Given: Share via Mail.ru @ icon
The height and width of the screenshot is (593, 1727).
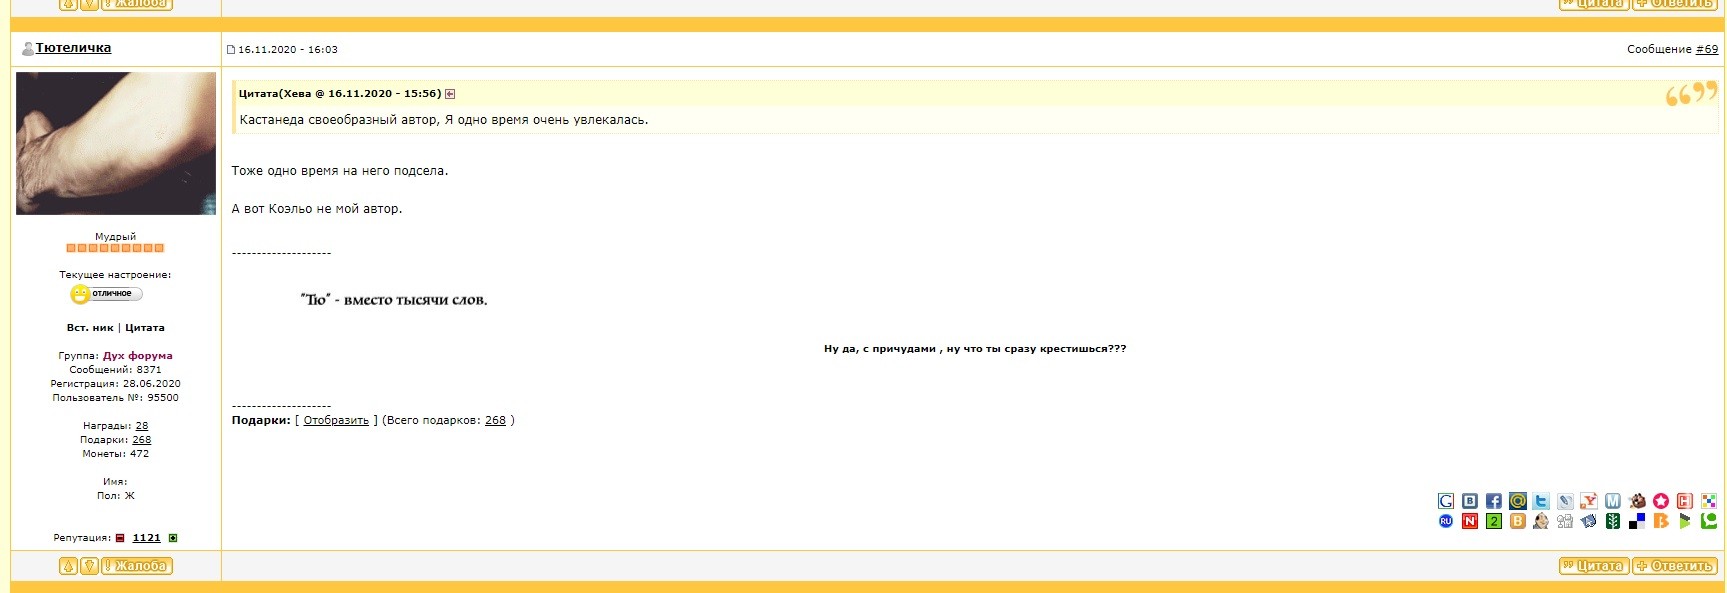Looking at the screenshot, I should coord(1517,501).
